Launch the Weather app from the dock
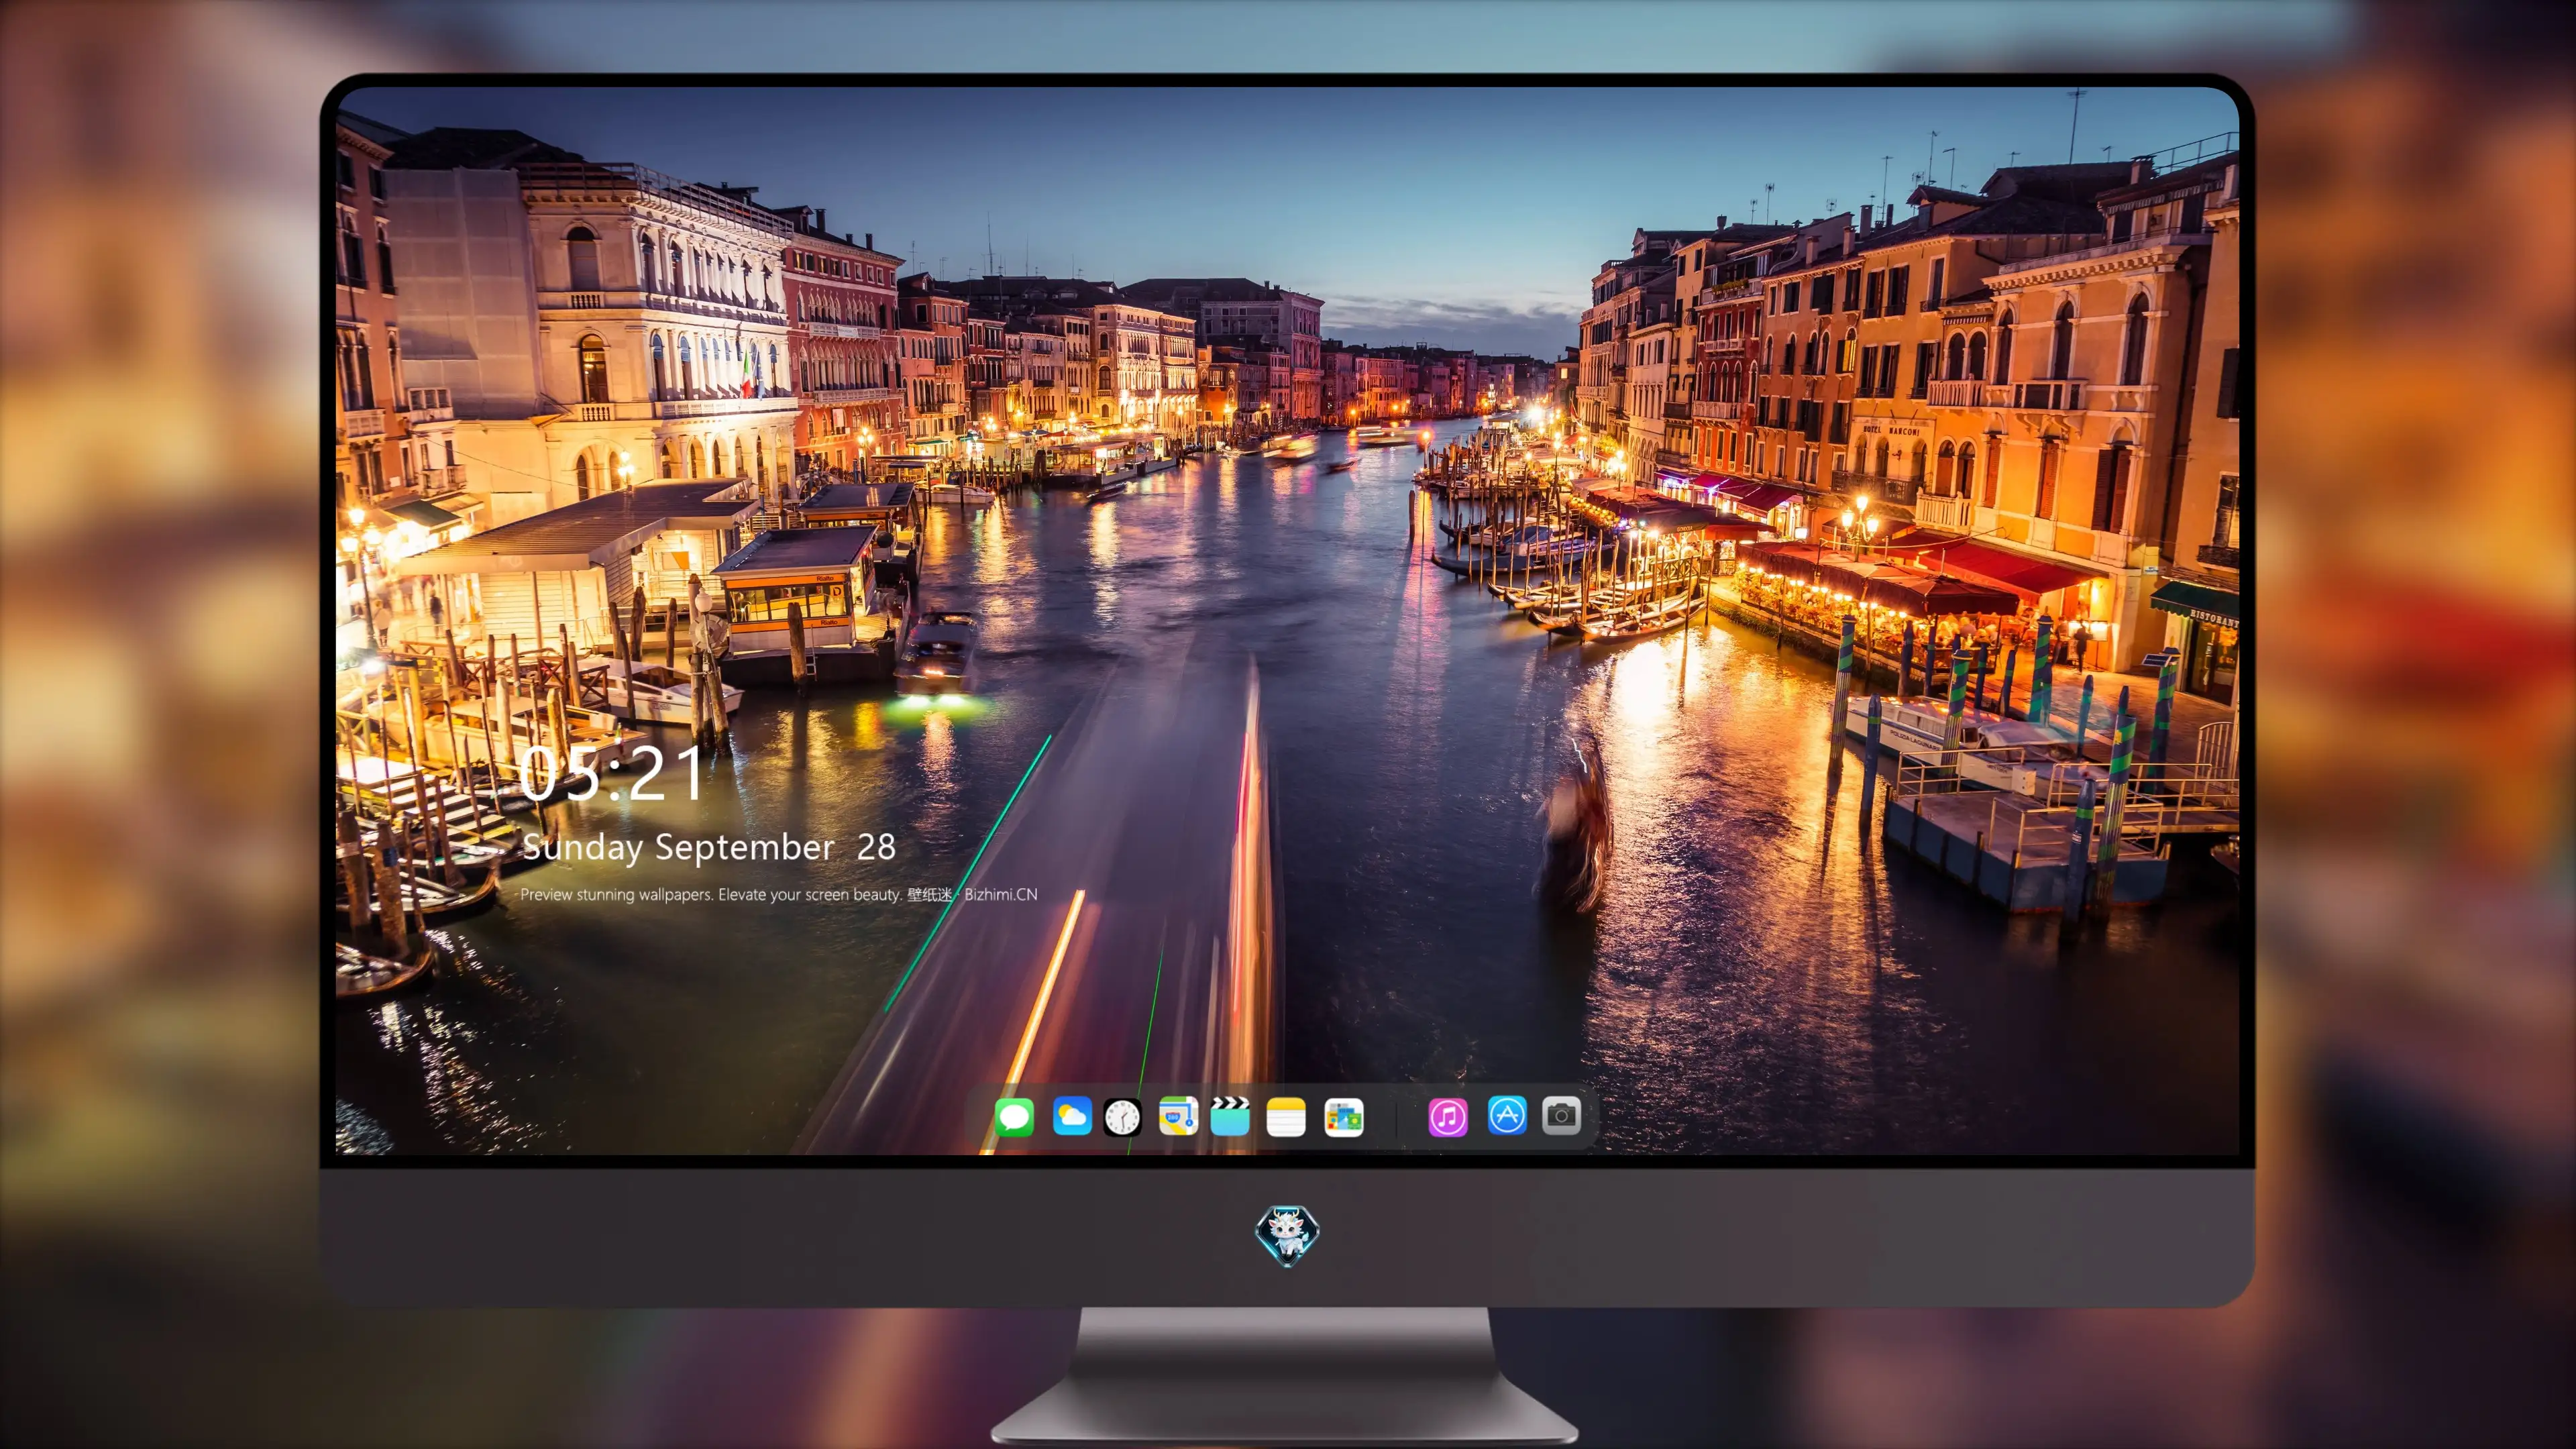This screenshot has height=1449, width=2576. click(x=1072, y=1117)
